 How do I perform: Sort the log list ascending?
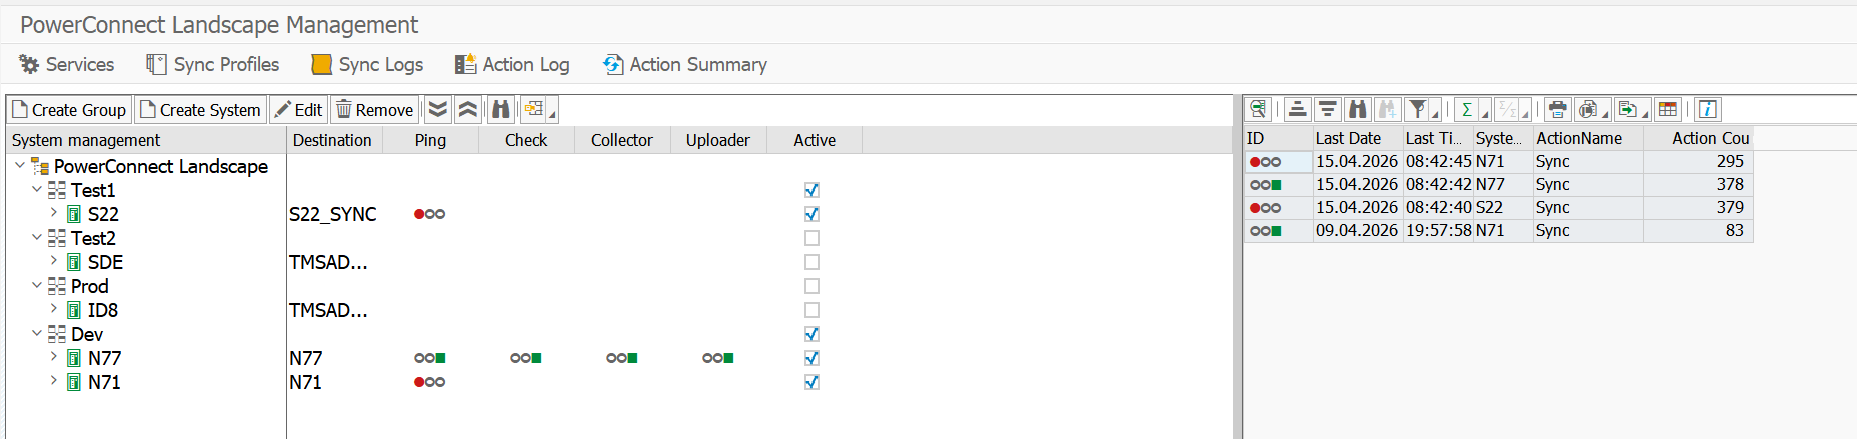coord(1297,109)
